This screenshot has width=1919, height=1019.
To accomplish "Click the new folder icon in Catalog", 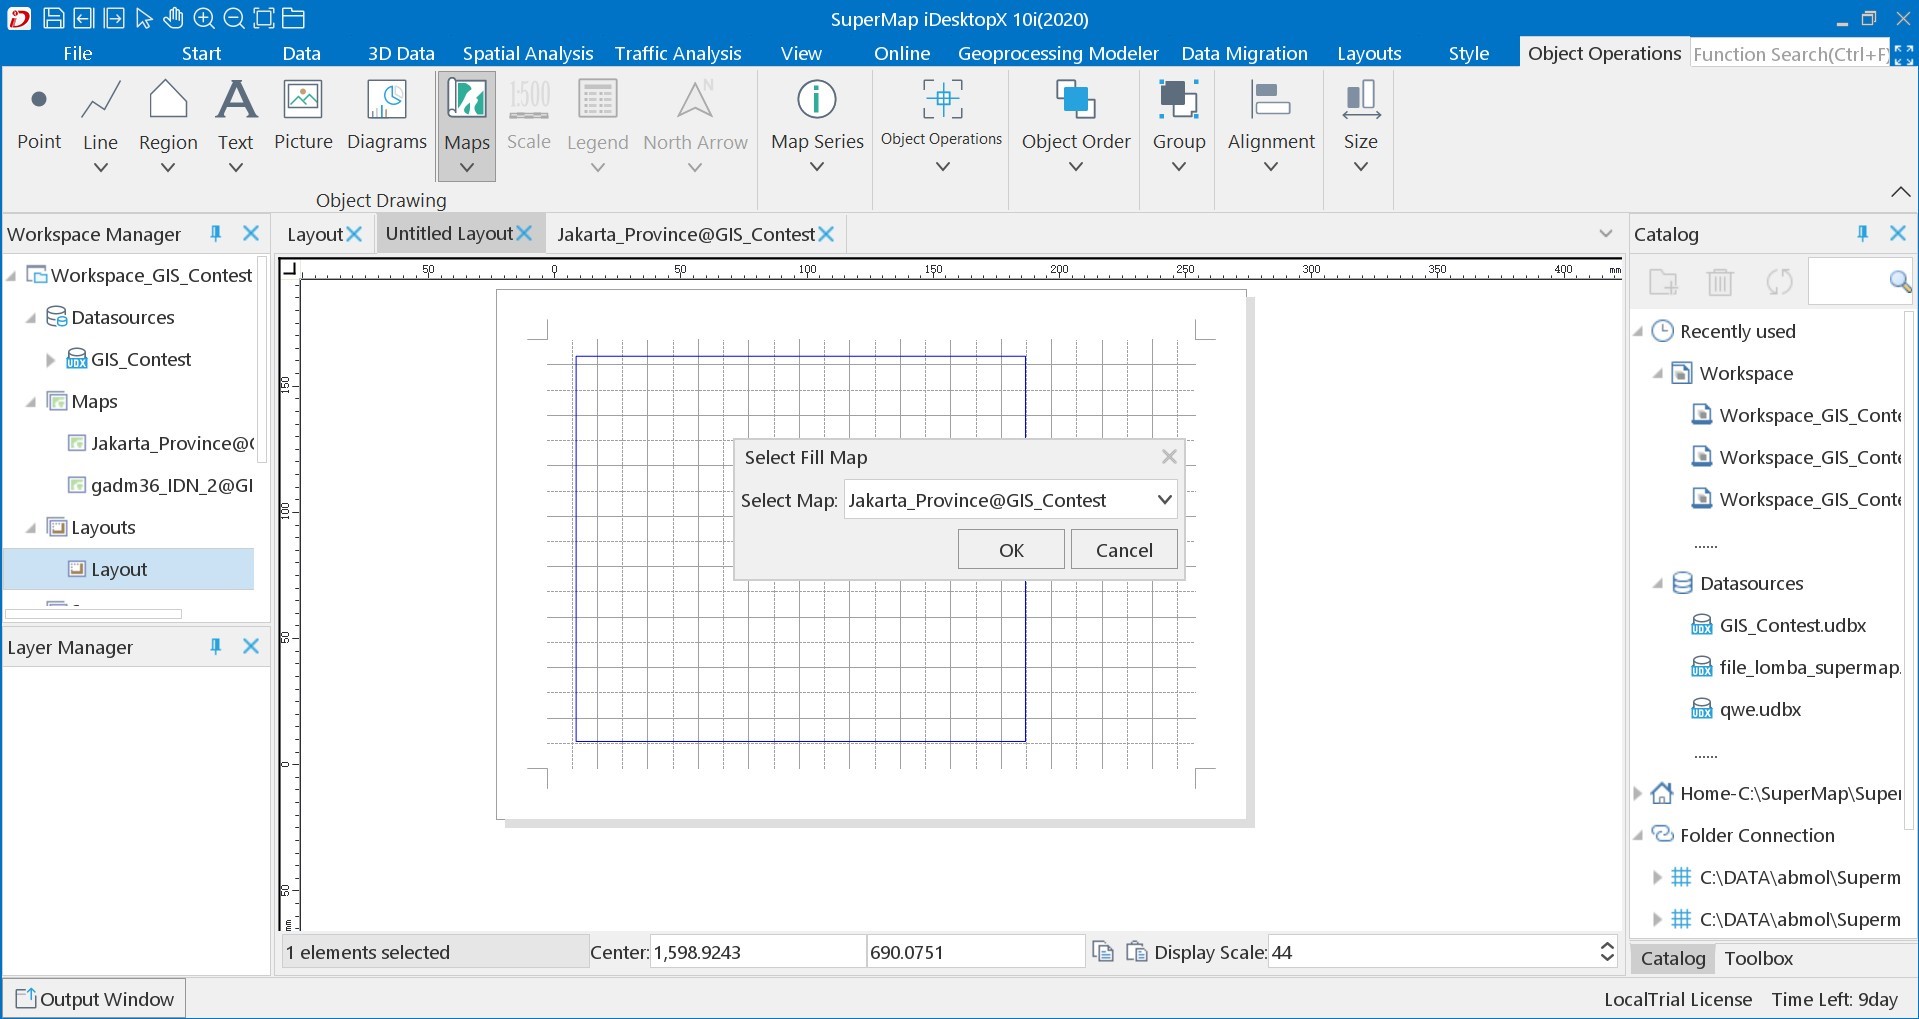I will [1663, 282].
